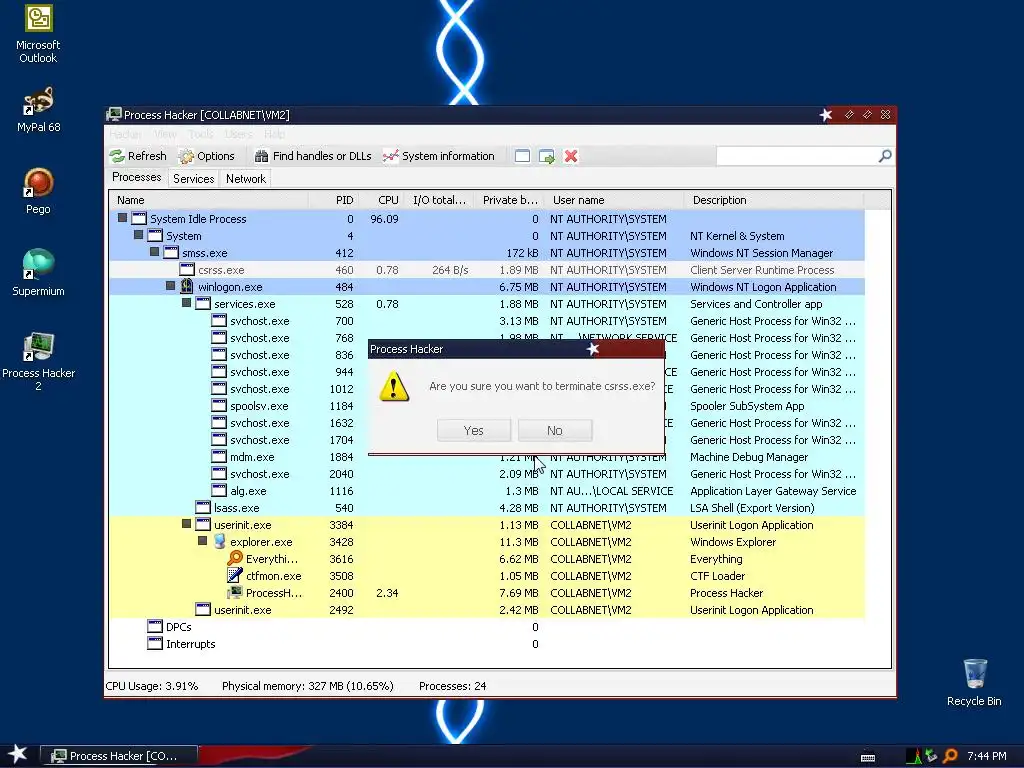1024x768 pixels.
Task: Click the explorer.exe process icon
Action: tap(219, 541)
